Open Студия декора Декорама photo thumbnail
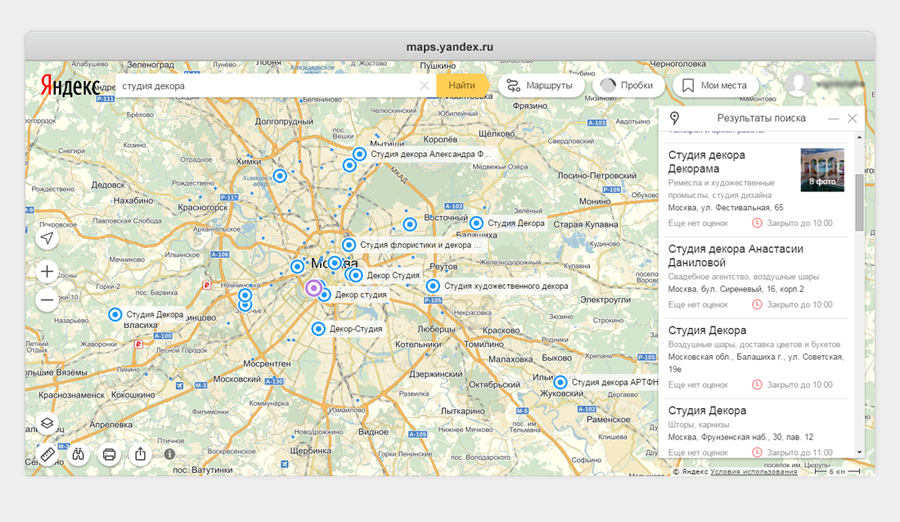 coord(822,170)
